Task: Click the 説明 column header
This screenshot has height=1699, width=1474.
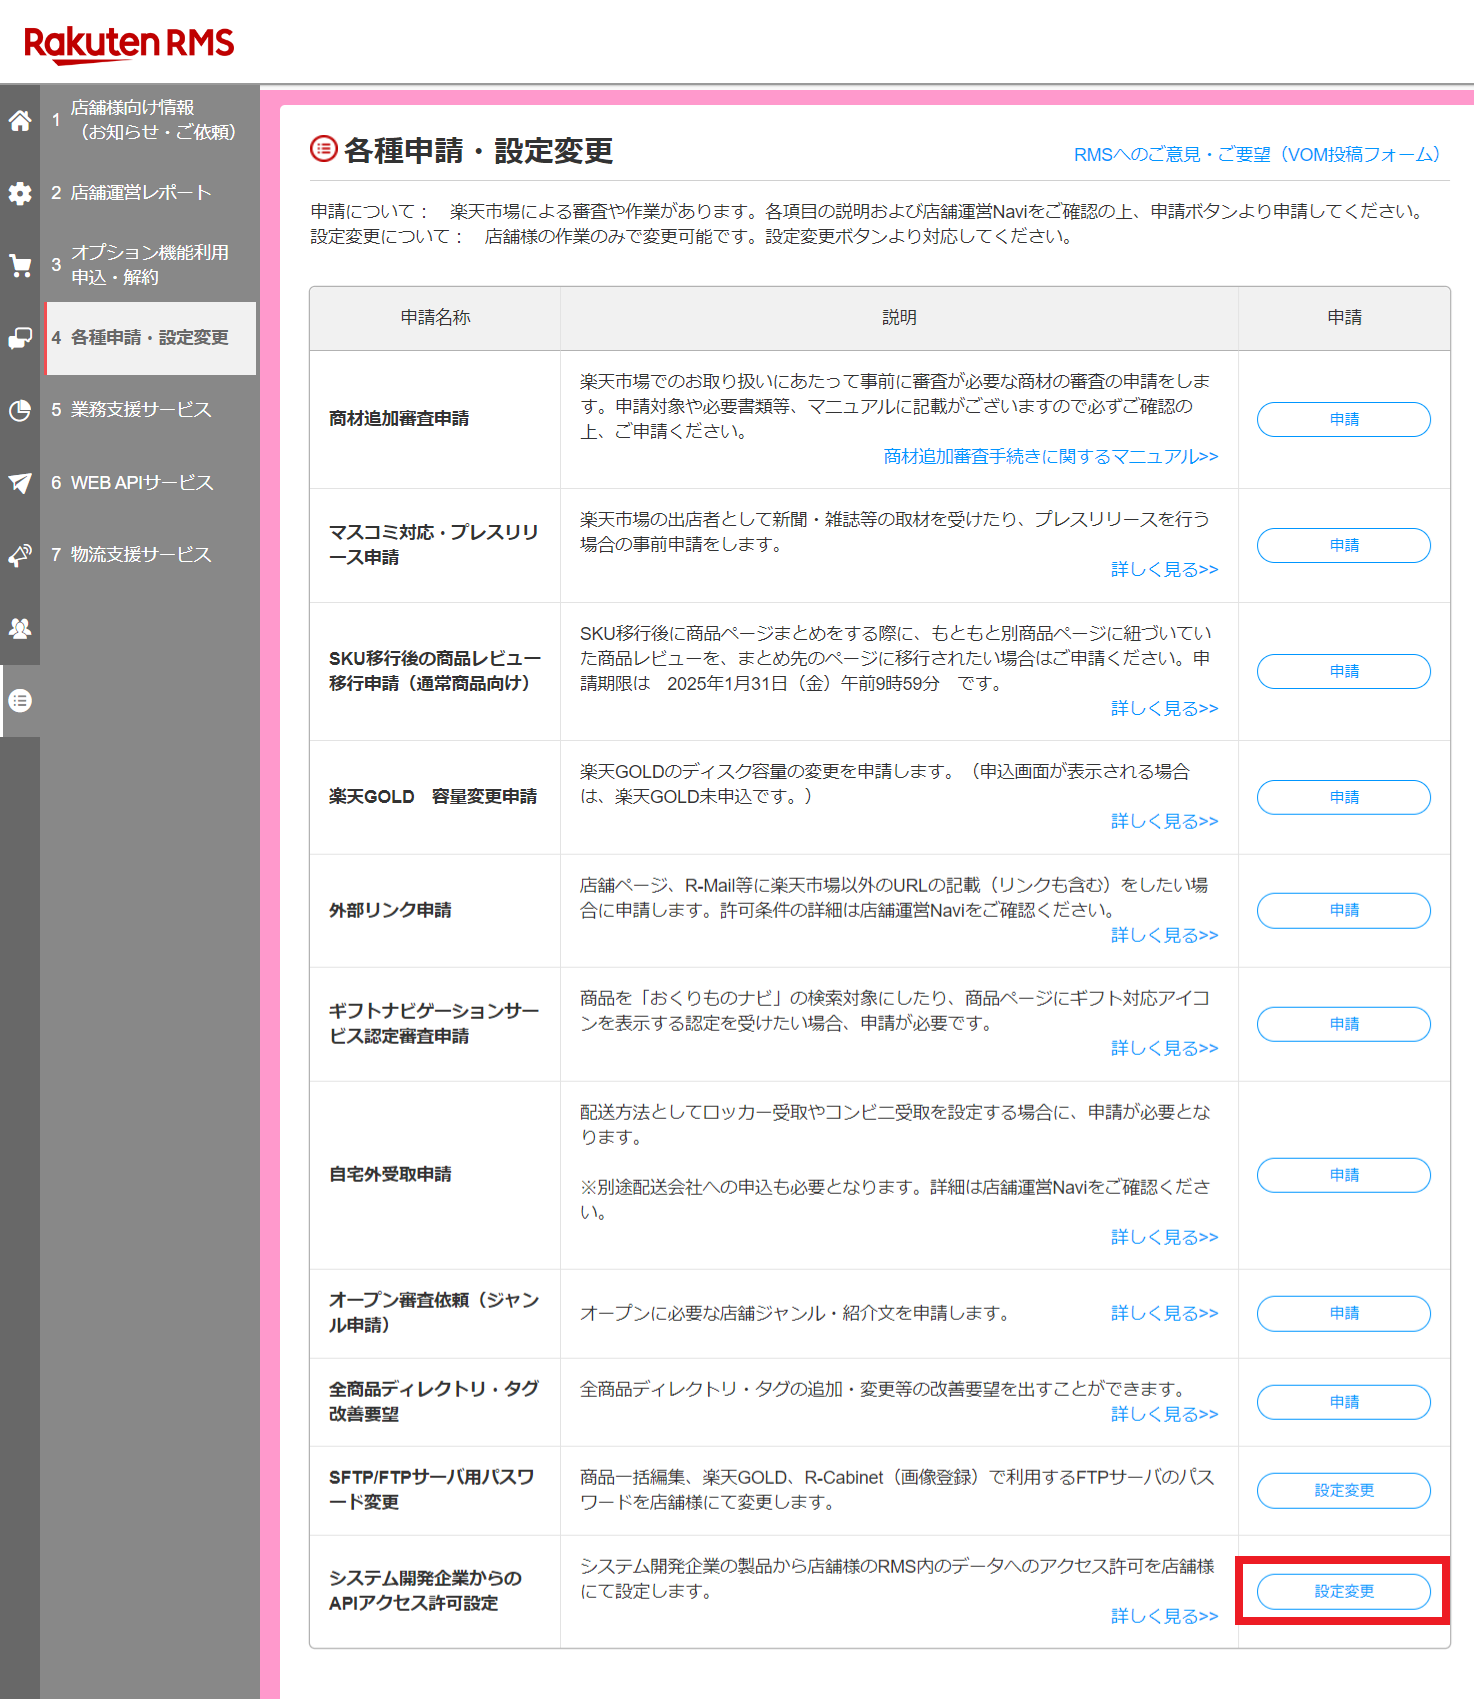Action: [899, 318]
